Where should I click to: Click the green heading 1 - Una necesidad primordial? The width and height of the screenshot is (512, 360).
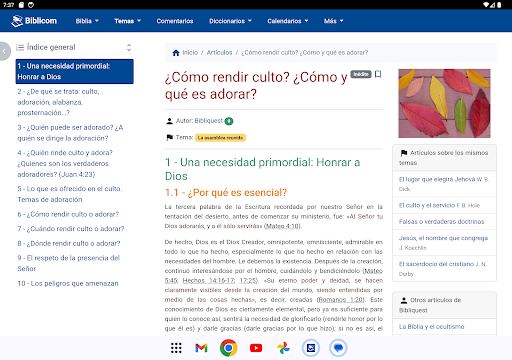[x=262, y=169]
